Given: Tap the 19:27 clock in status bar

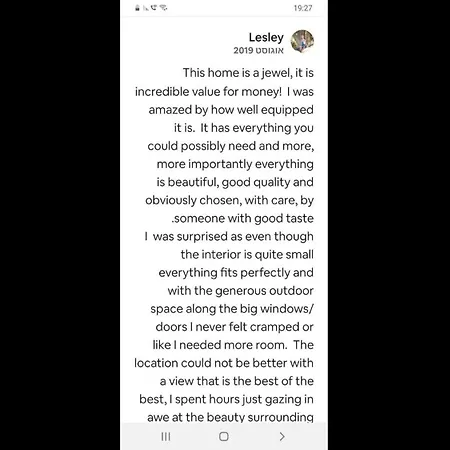Looking at the screenshot, I should (x=303, y=8).
